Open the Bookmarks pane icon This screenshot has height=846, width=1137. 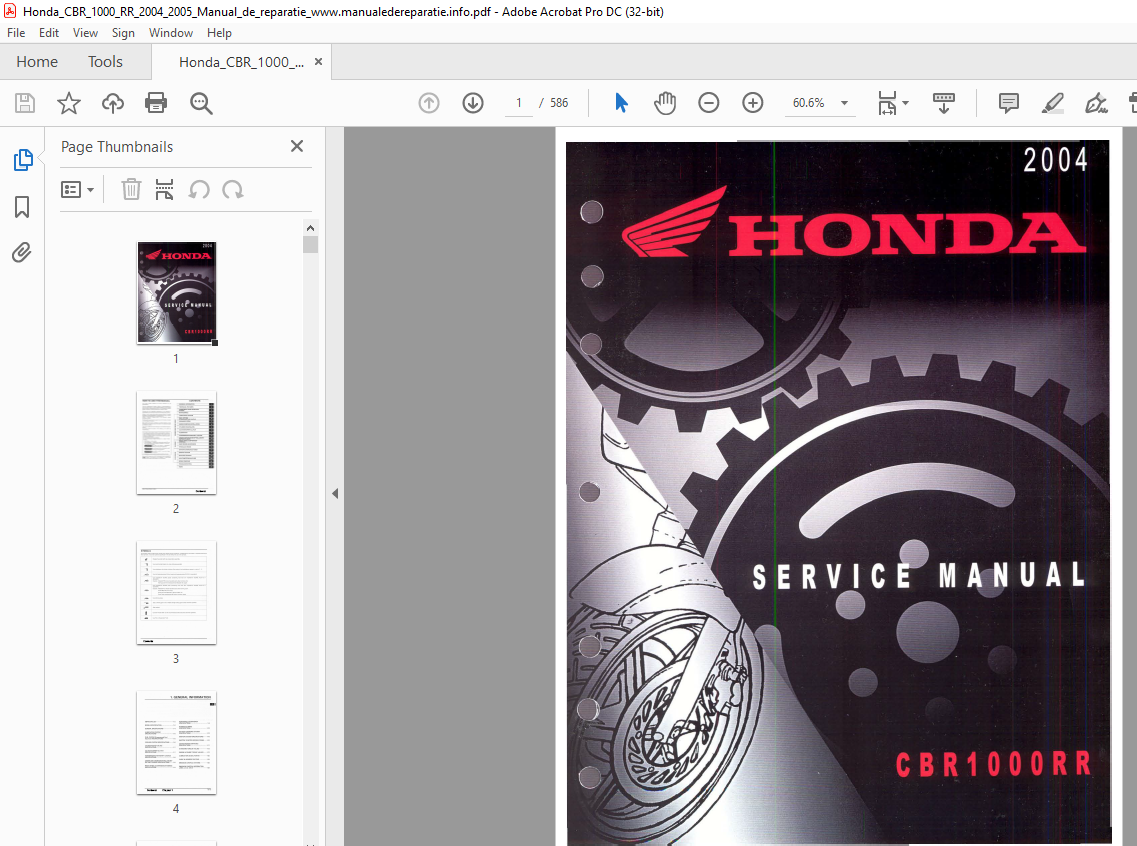coord(22,207)
